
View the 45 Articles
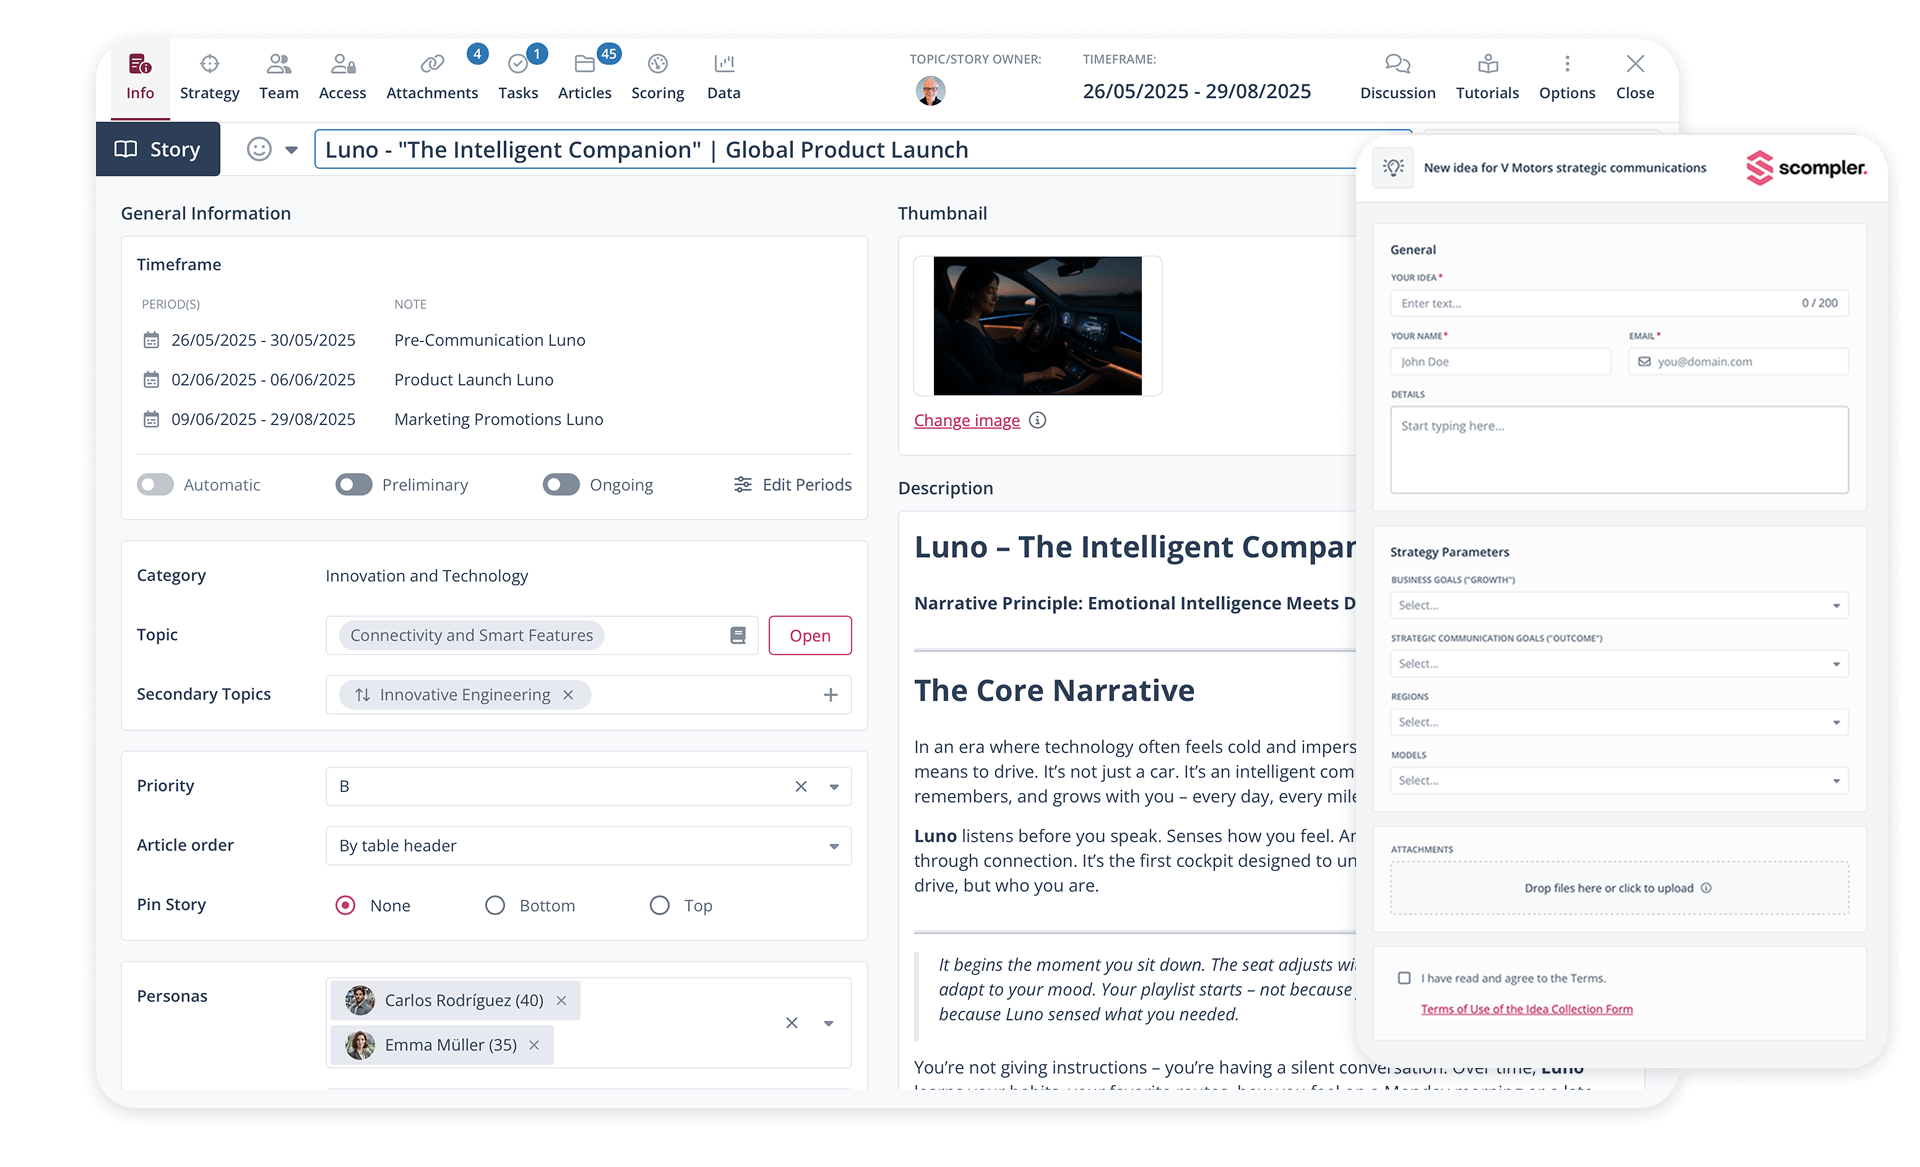tap(584, 75)
